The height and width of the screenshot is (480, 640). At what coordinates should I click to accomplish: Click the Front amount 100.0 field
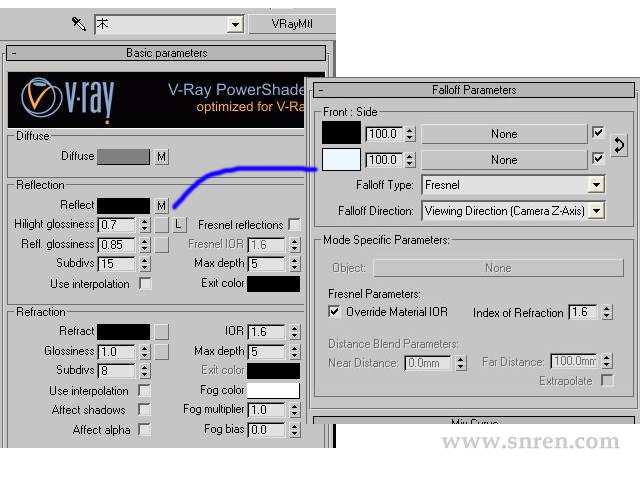pos(384,134)
